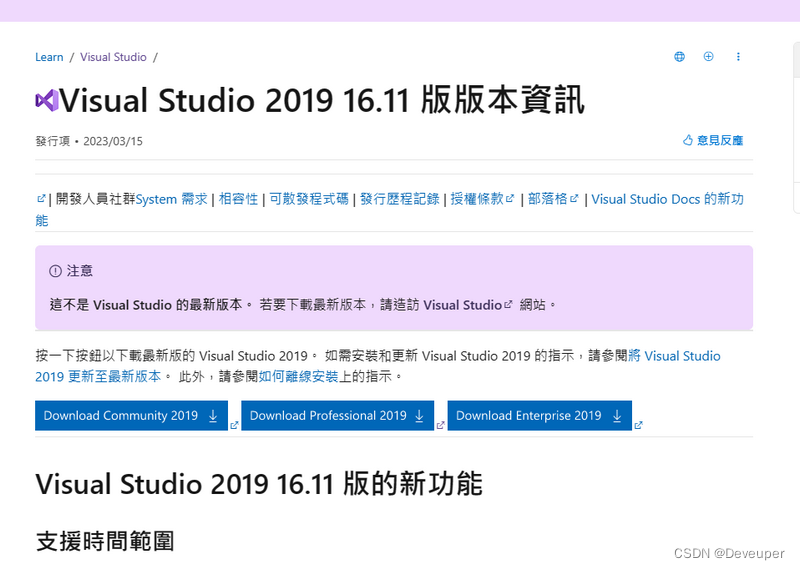Viewport: 800px width, 570px height.
Task: Click Download Community 2019 button
Action: tap(131, 415)
